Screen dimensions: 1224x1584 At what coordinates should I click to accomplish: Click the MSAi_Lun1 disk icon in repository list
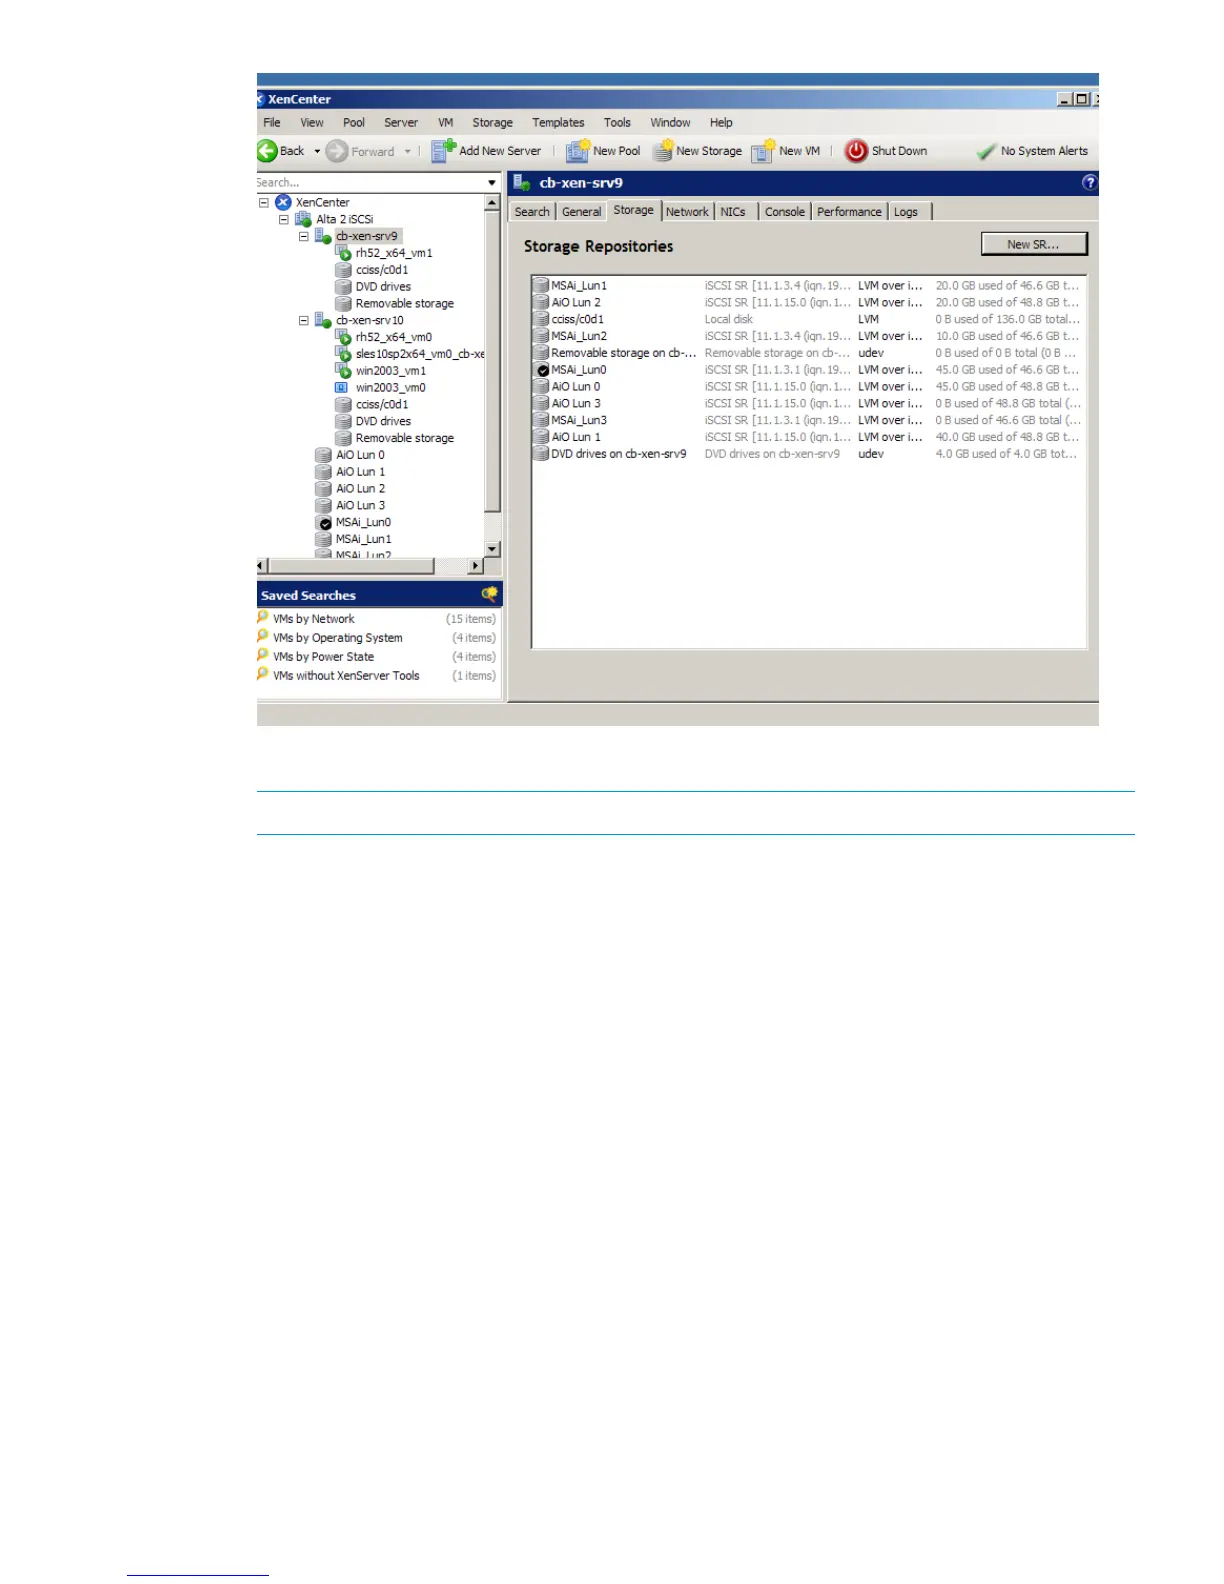coord(541,285)
